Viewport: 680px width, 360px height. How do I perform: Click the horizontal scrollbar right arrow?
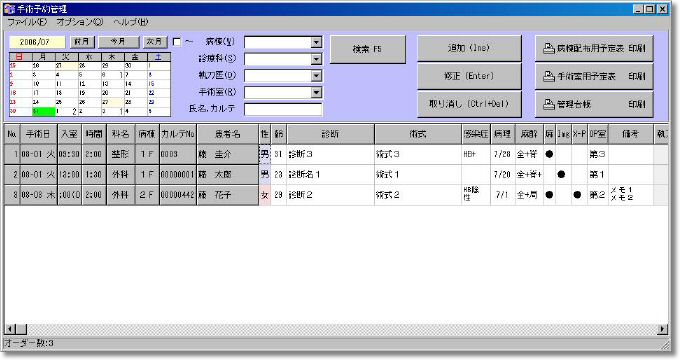click(662, 329)
